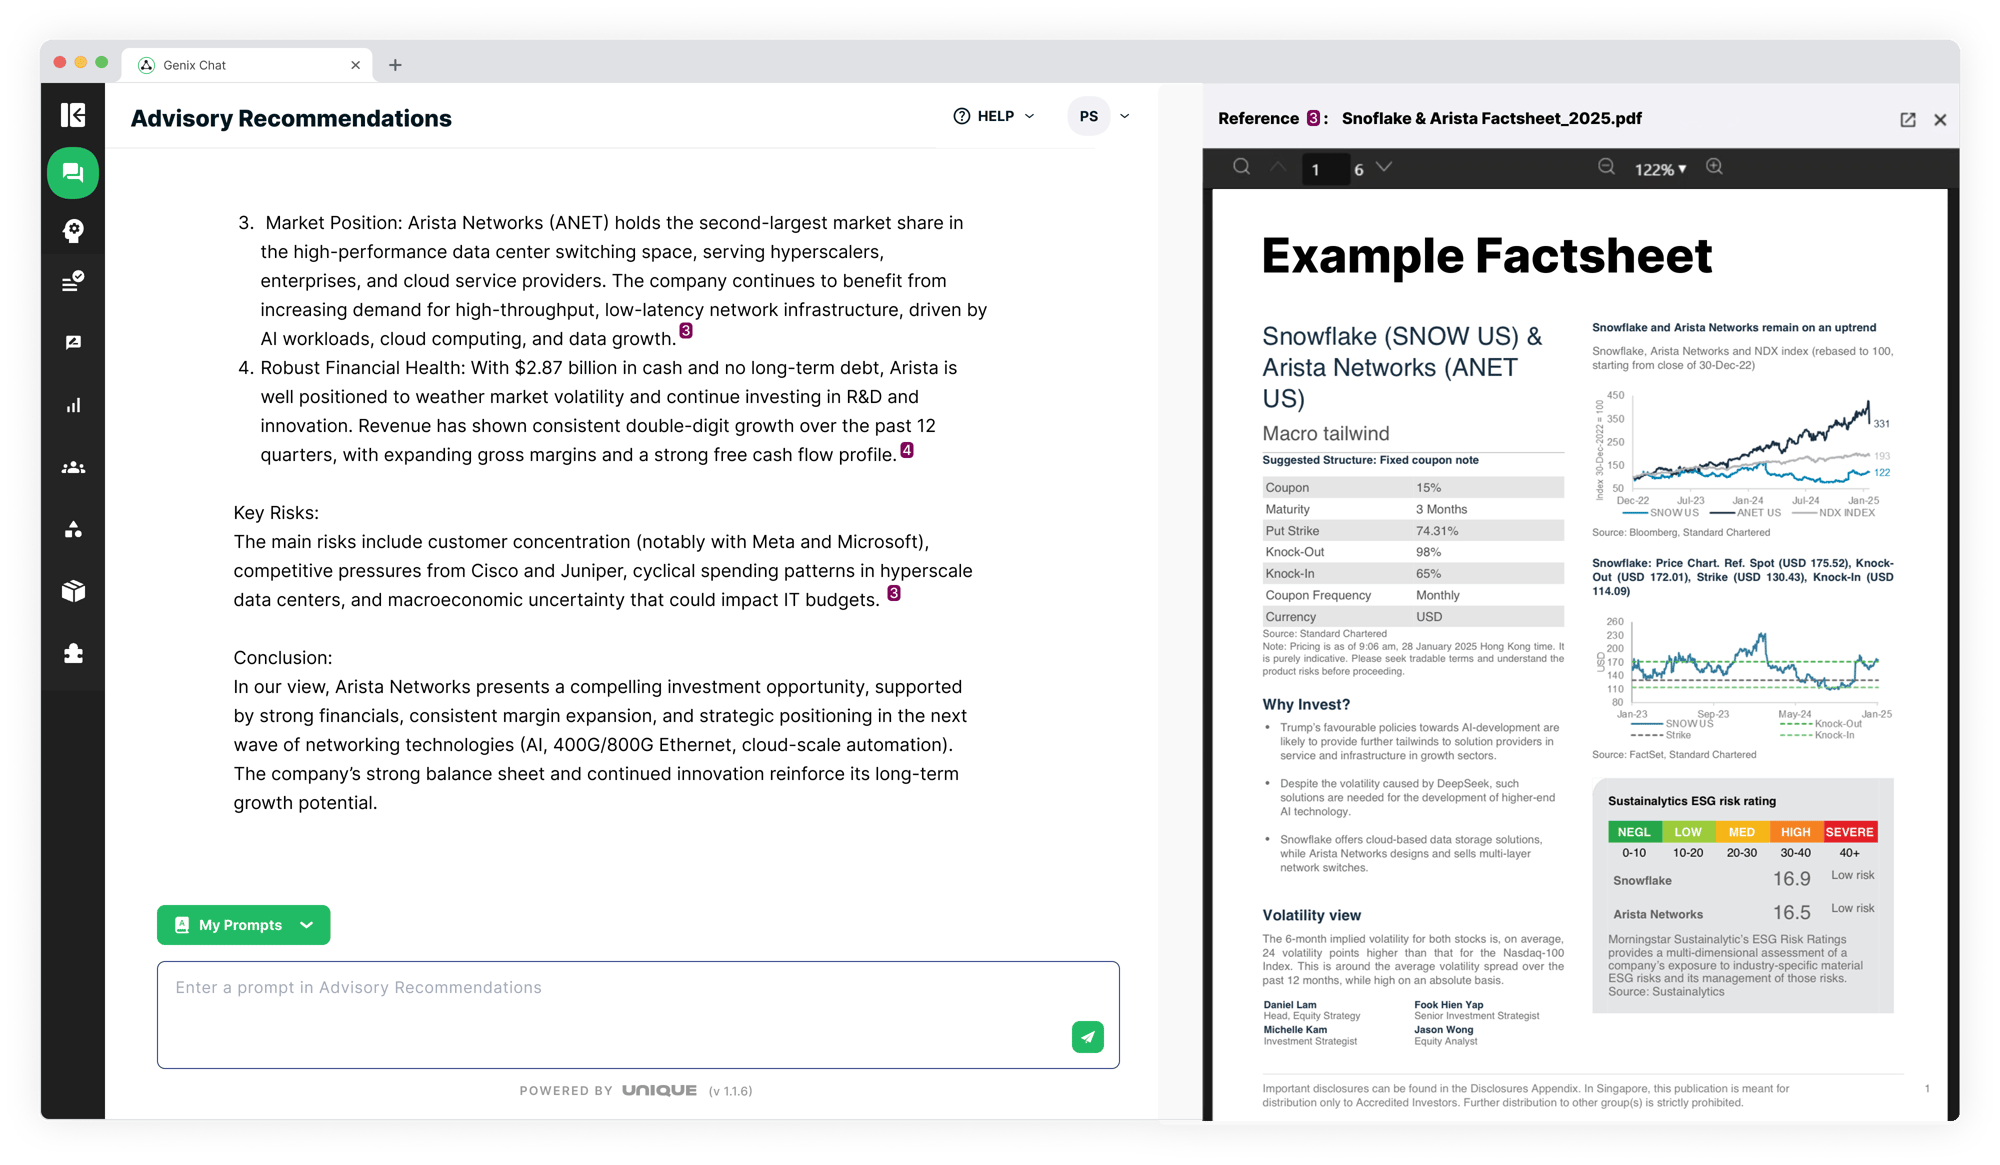This screenshot has height=1165, width=2000.
Task: Open the head-with-gear sidebar icon
Action: [73, 231]
